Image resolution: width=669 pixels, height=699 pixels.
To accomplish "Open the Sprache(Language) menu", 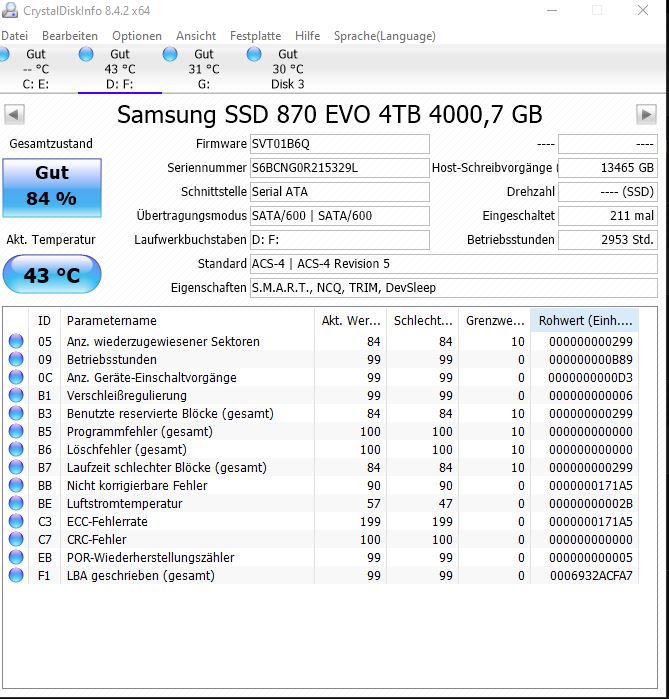I will pyautogui.click(x=385, y=36).
